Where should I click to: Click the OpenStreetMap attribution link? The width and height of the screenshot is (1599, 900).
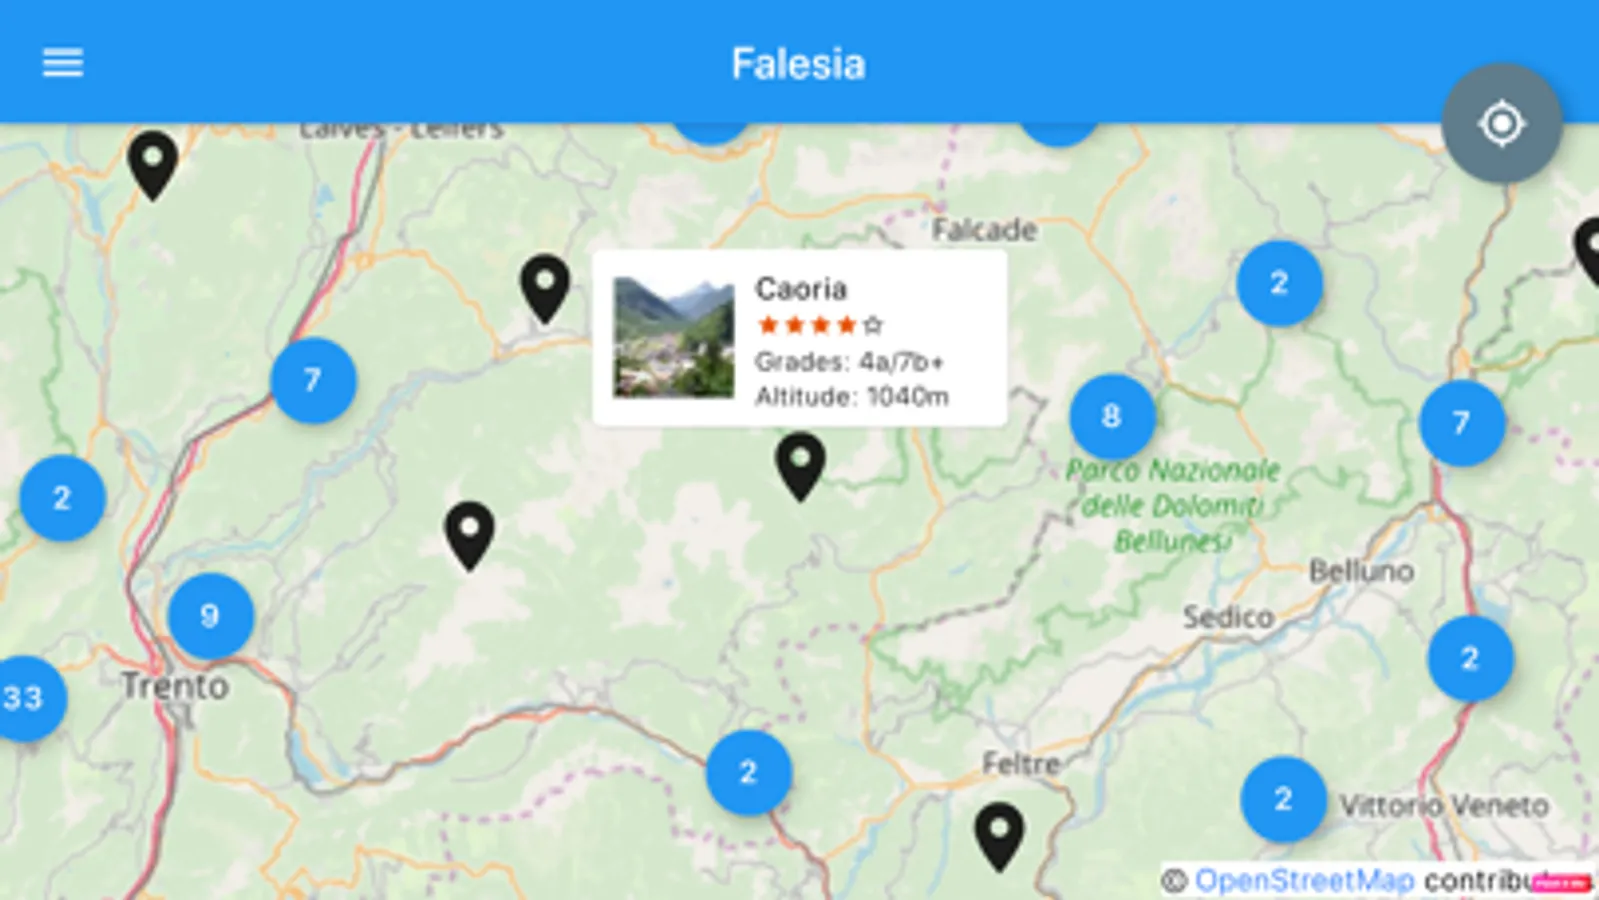(1304, 881)
